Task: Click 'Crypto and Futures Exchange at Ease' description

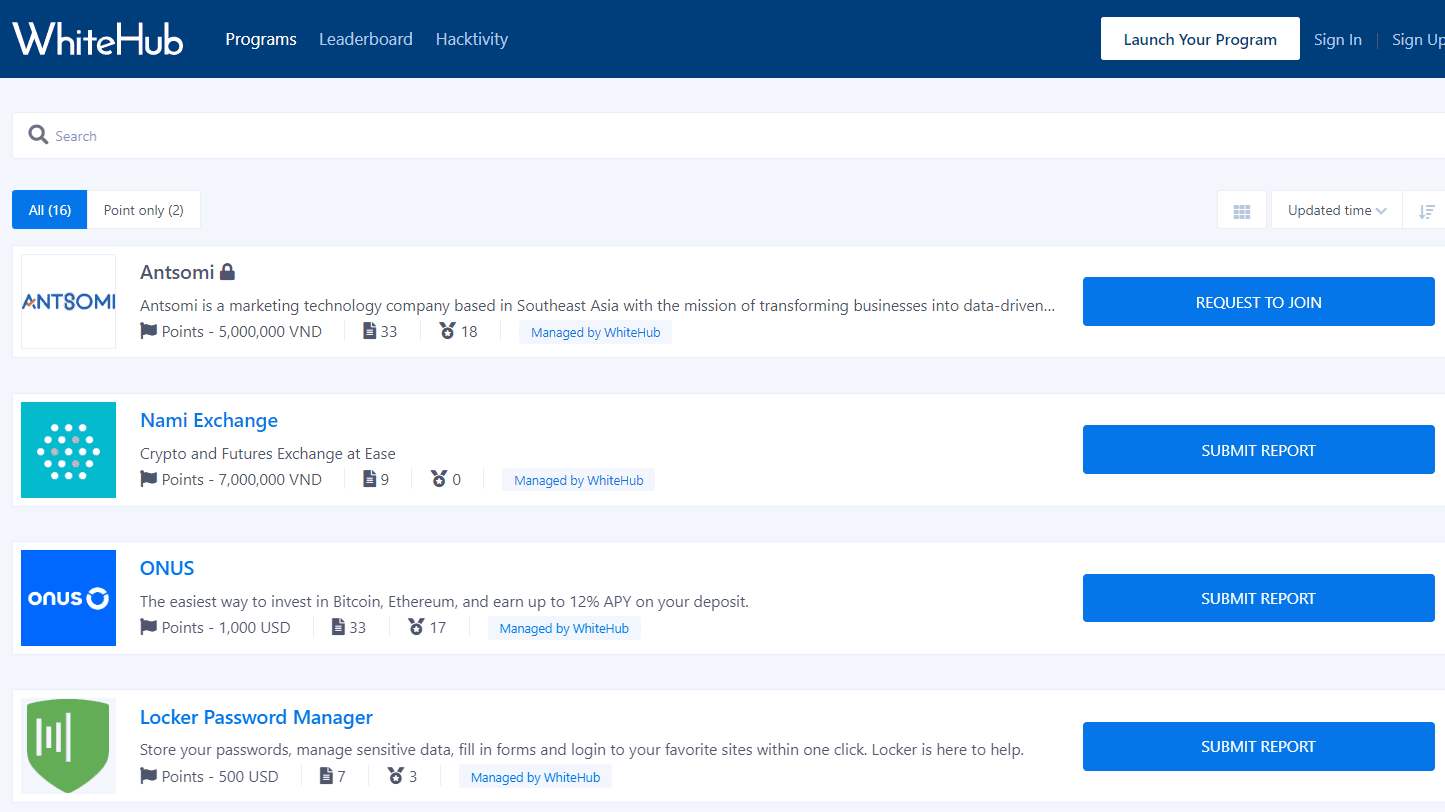Action: pos(268,453)
